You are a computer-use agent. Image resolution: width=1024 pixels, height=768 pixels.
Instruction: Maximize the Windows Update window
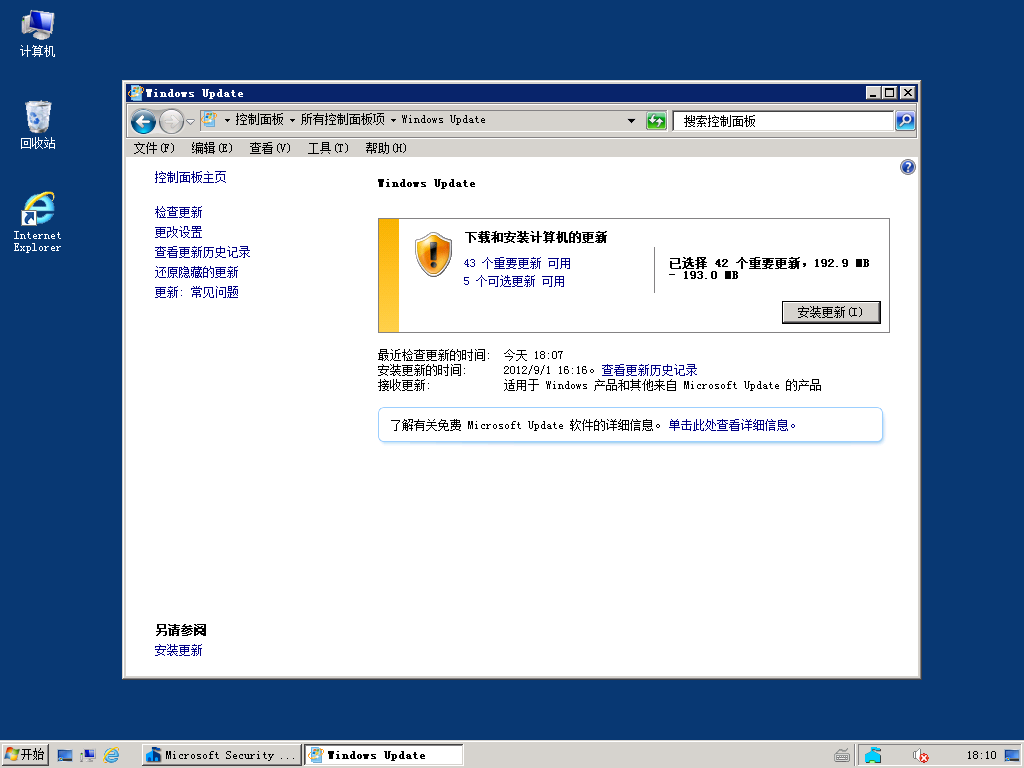tap(889, 93)
